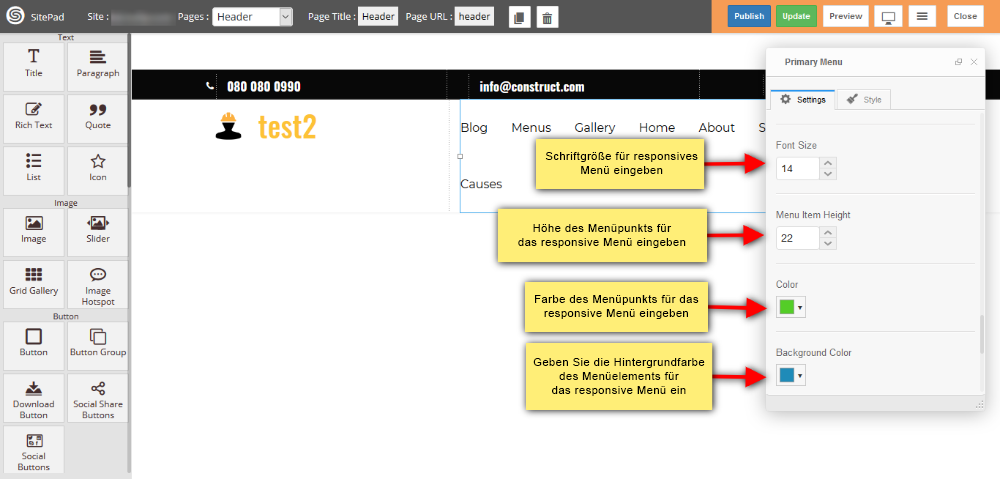1000x479 pixels.
Task: Add a Quote widget
Action: (x=98, y=119)
